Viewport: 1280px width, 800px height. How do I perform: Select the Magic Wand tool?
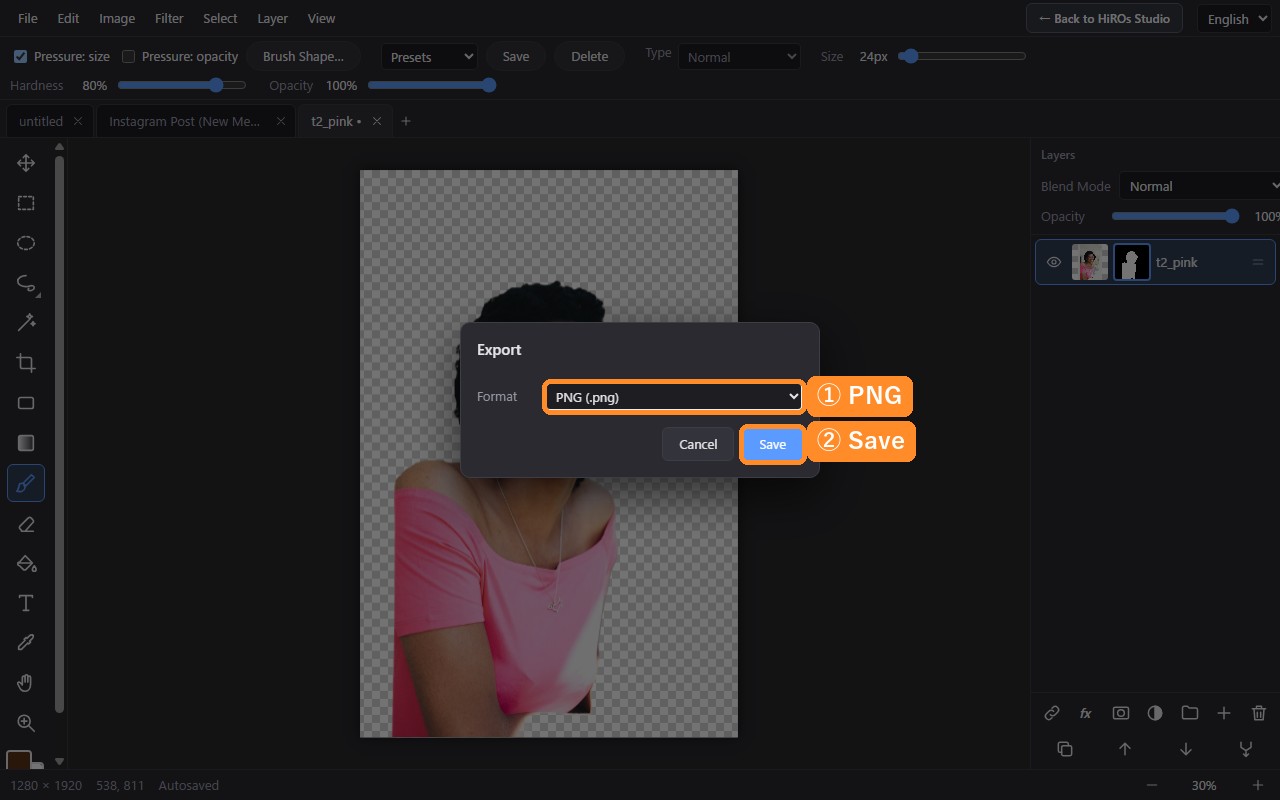[26, 323]
